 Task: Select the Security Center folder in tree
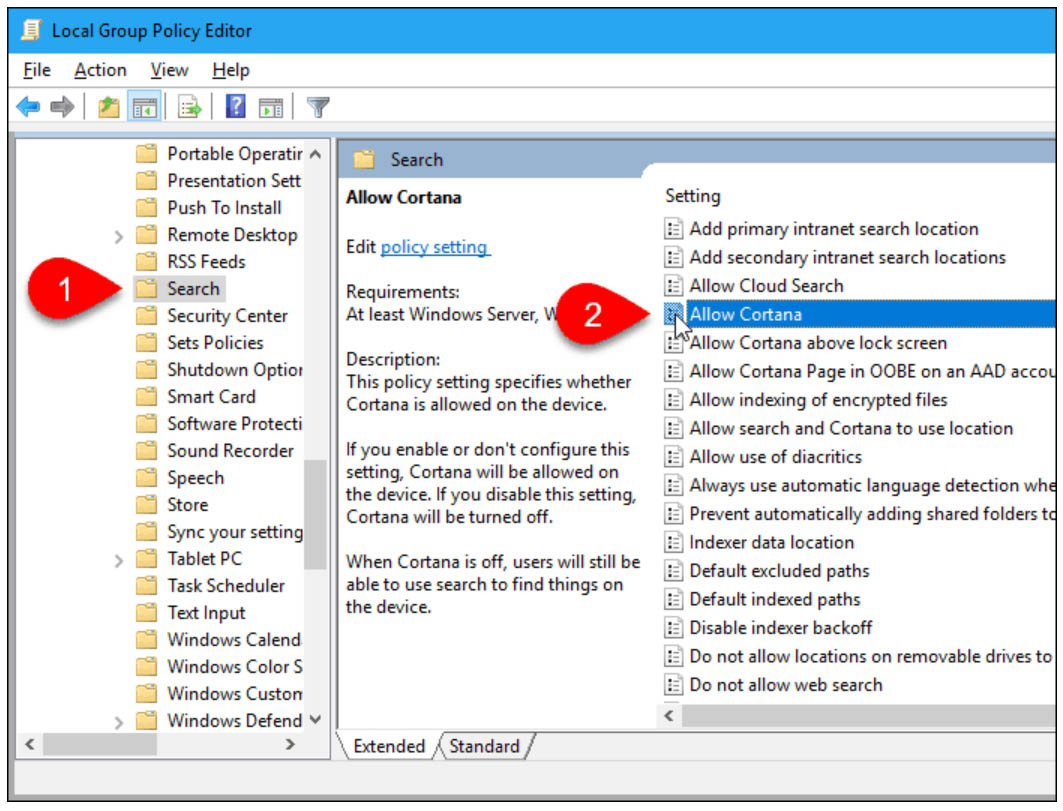click(227, 316)
